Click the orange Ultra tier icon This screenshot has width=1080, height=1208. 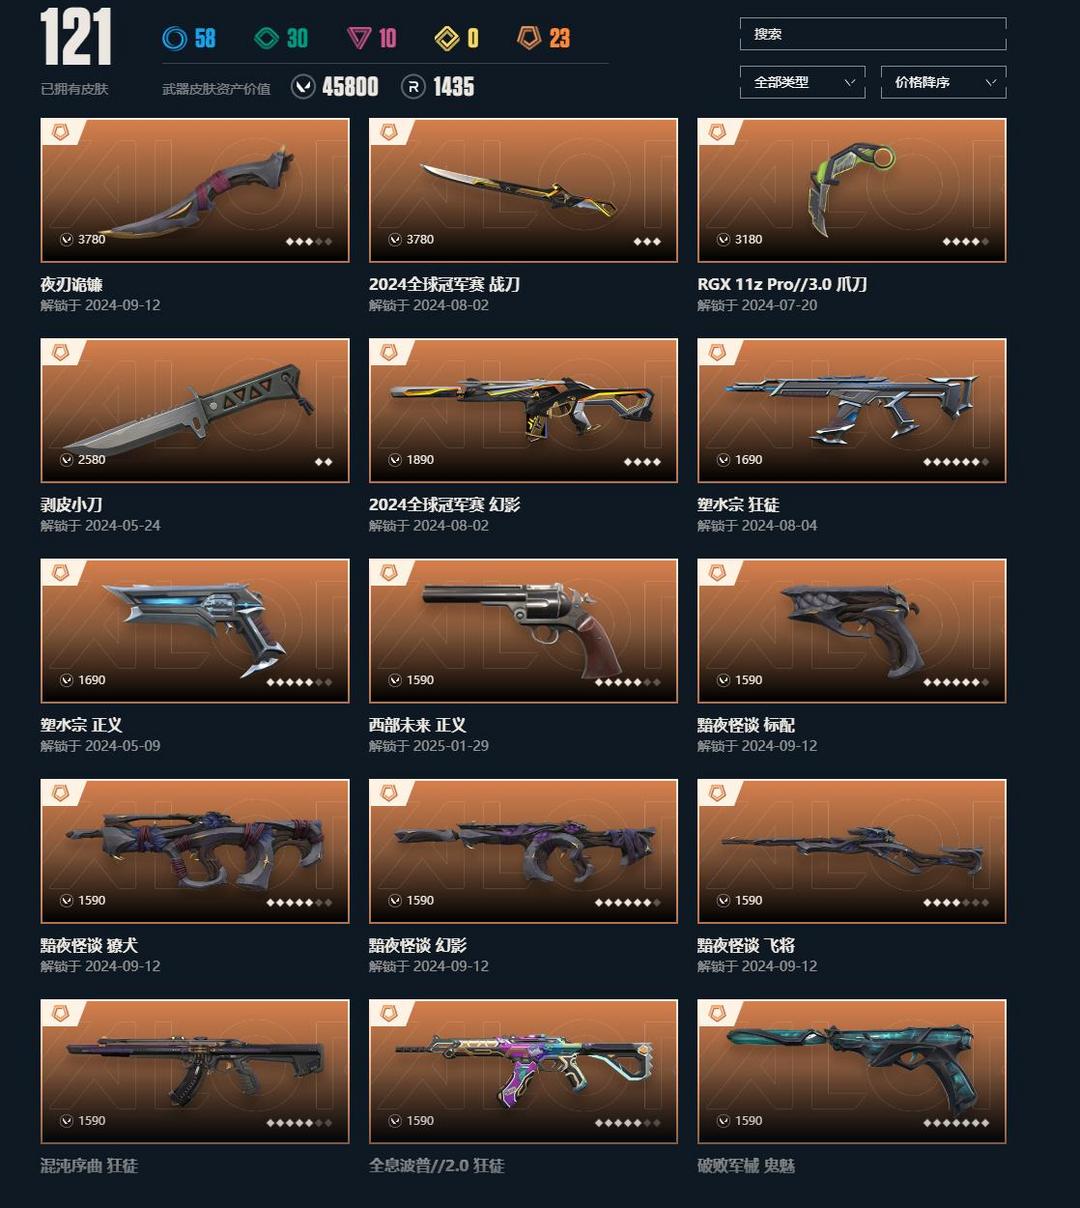[x=529, y=39]
